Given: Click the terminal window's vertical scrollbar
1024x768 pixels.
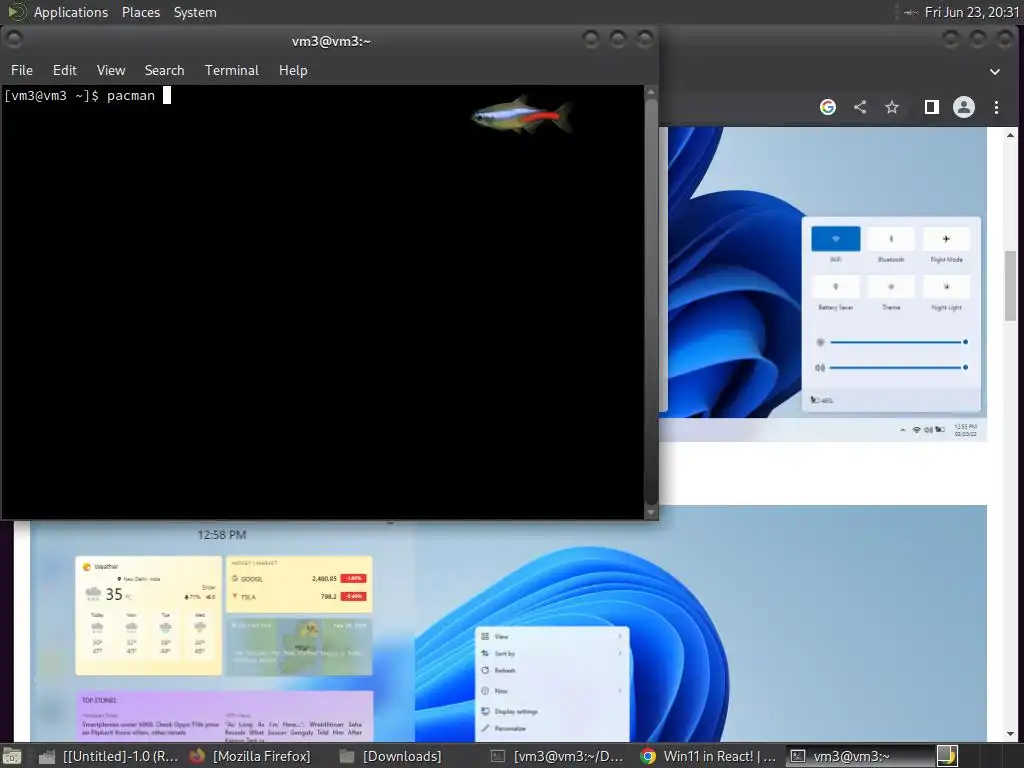Looking at the screenshot, I should [x=650, y=300].
